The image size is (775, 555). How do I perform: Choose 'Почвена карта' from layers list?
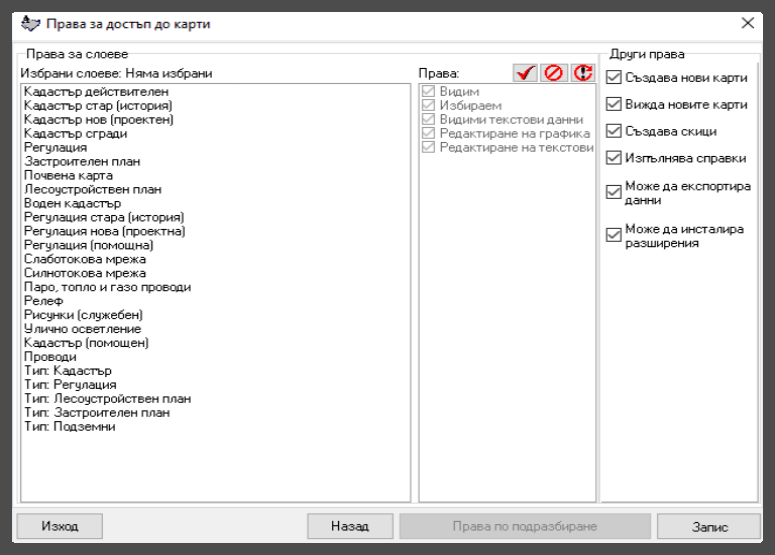(68, 175)
